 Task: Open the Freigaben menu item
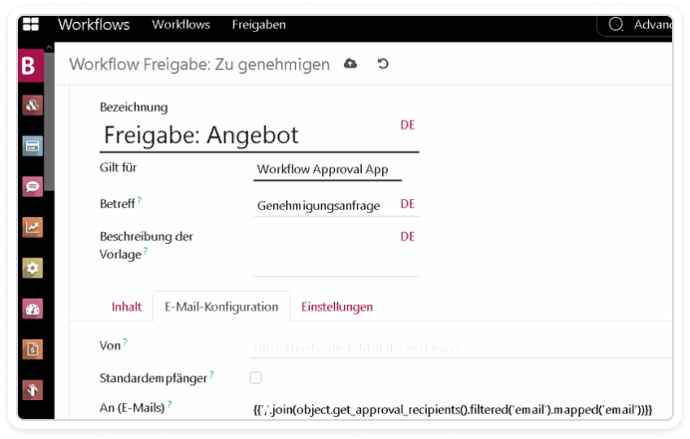(259, 24)
